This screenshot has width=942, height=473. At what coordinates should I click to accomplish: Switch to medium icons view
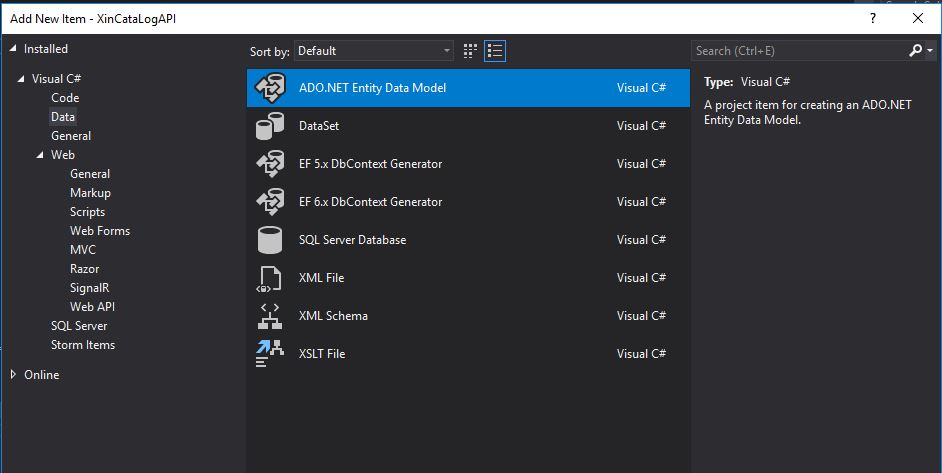tap(470, 51)
